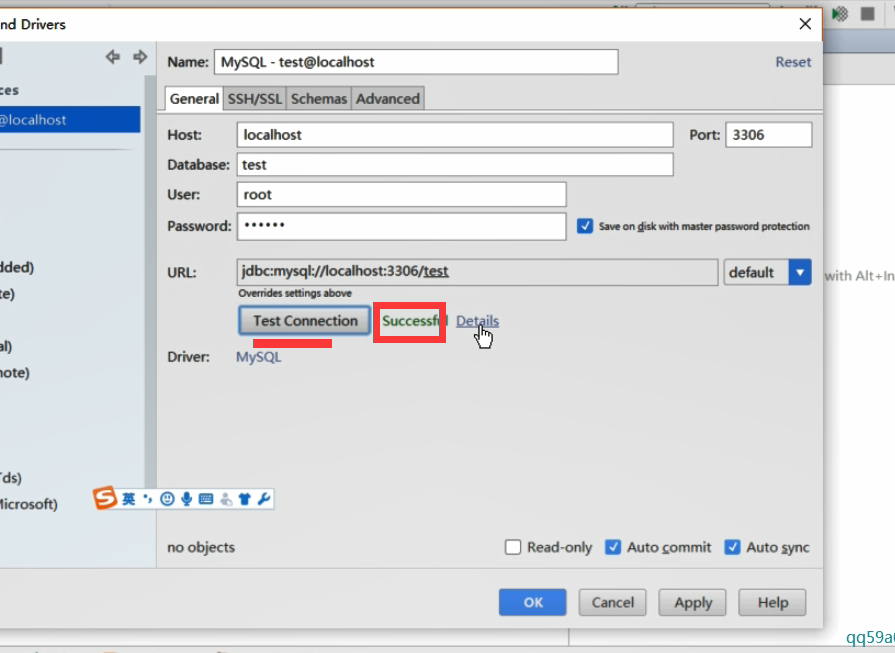The image size is (895, 653).
Task: Enable the Read-only checkbox
Action: pyautogui.click(x=513, y=547)
